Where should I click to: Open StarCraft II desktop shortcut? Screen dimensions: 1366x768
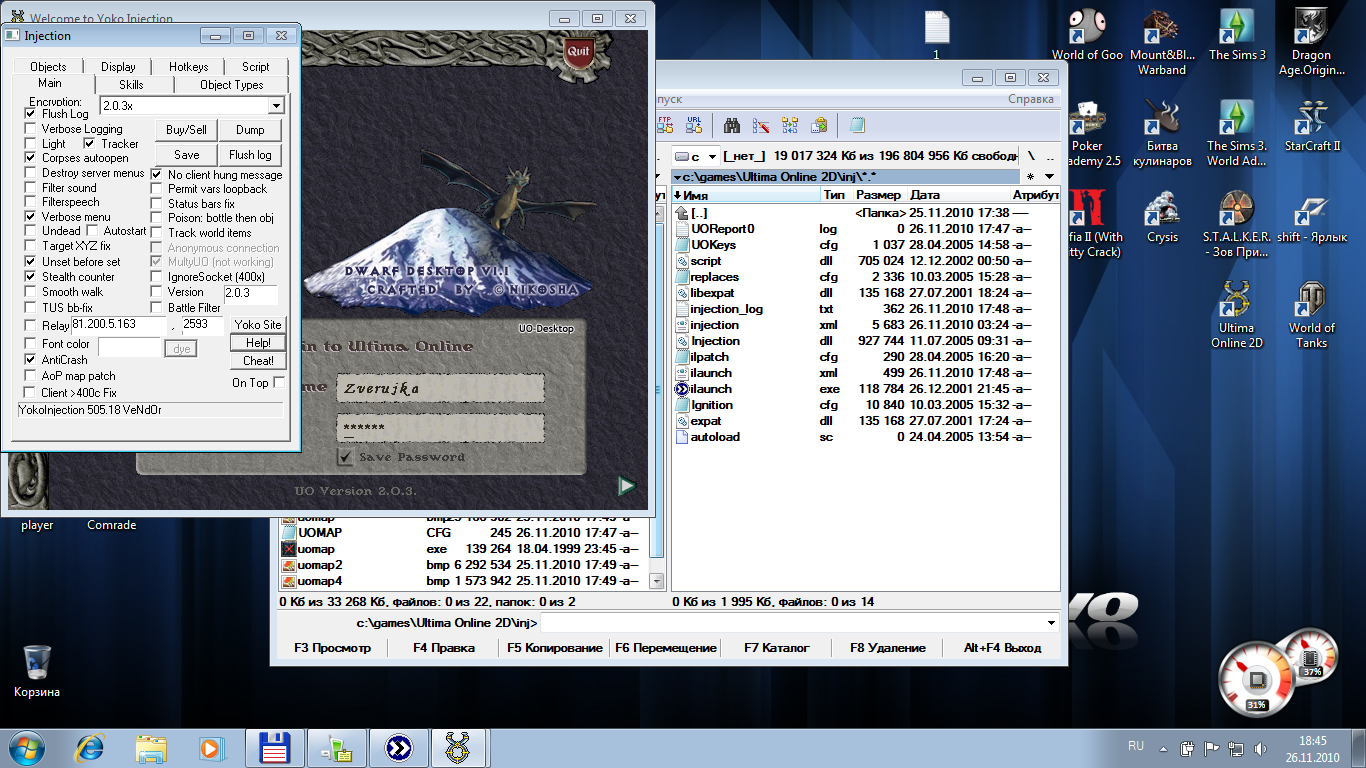[x=1312, y=125]
